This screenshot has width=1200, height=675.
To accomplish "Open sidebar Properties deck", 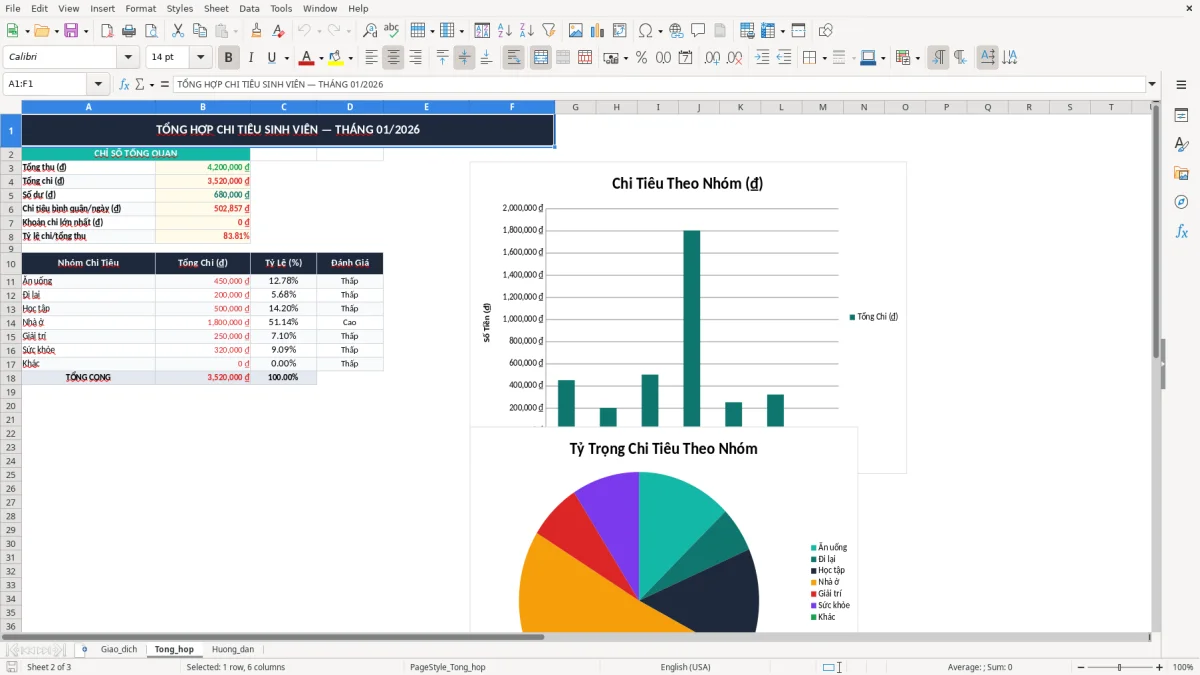I will click(x=1181, y=115).
